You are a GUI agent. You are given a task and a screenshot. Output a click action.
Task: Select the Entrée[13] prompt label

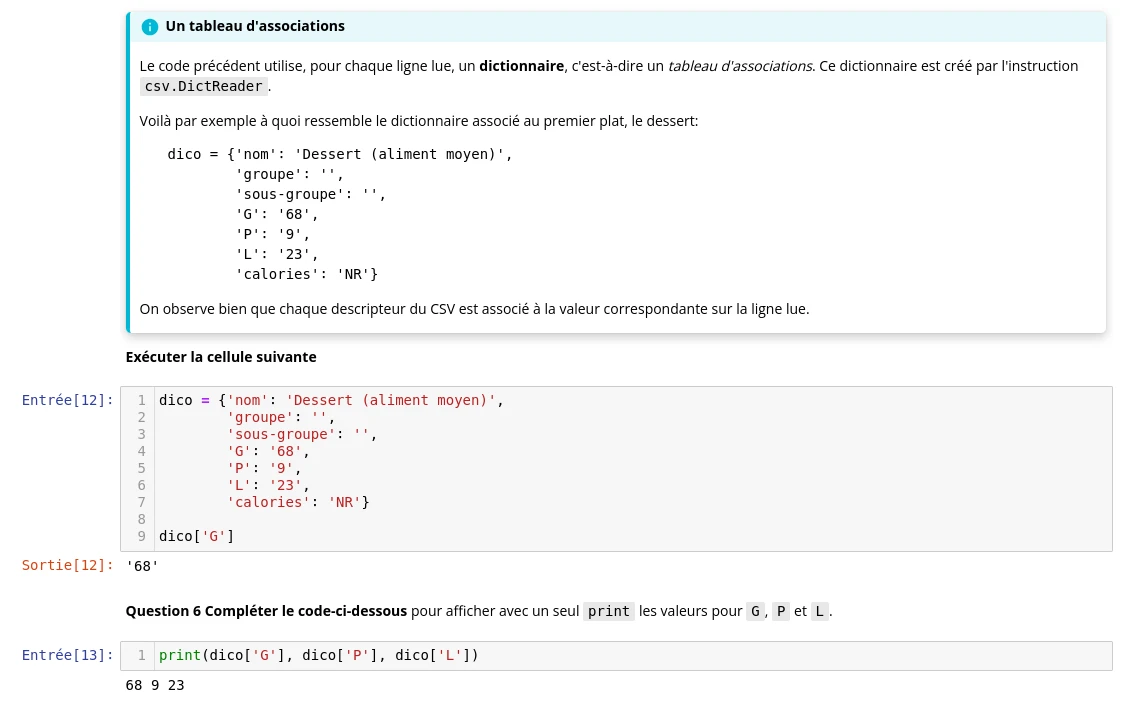tap(67, 655)
